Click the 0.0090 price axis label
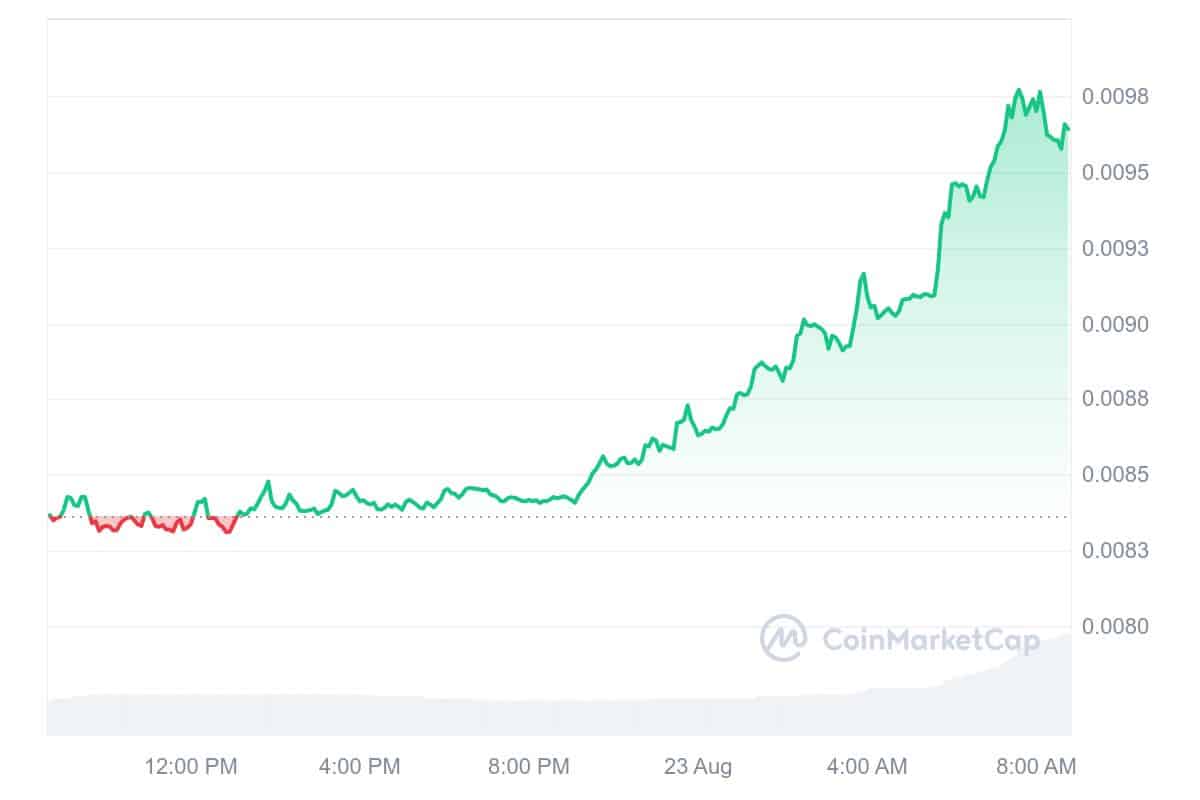This screenshot has width=1200, height=800. (1115, 324)
